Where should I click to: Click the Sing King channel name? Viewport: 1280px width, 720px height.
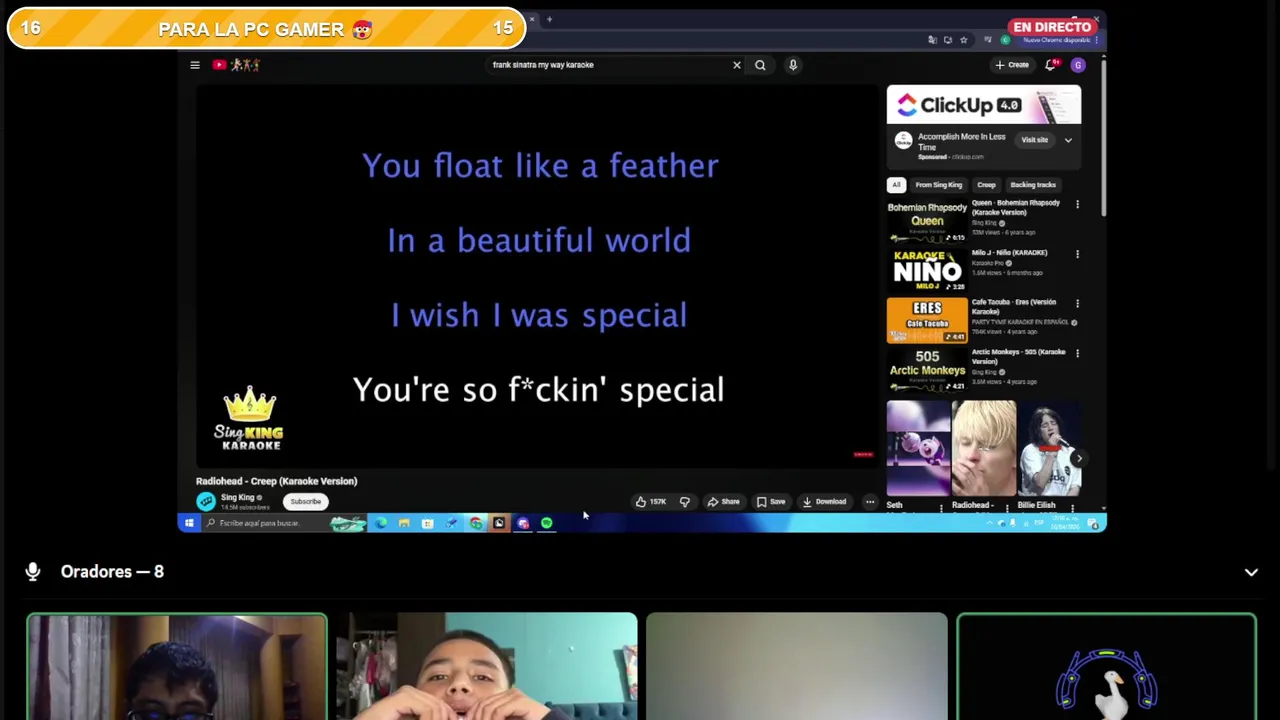(x=237, y=498)
